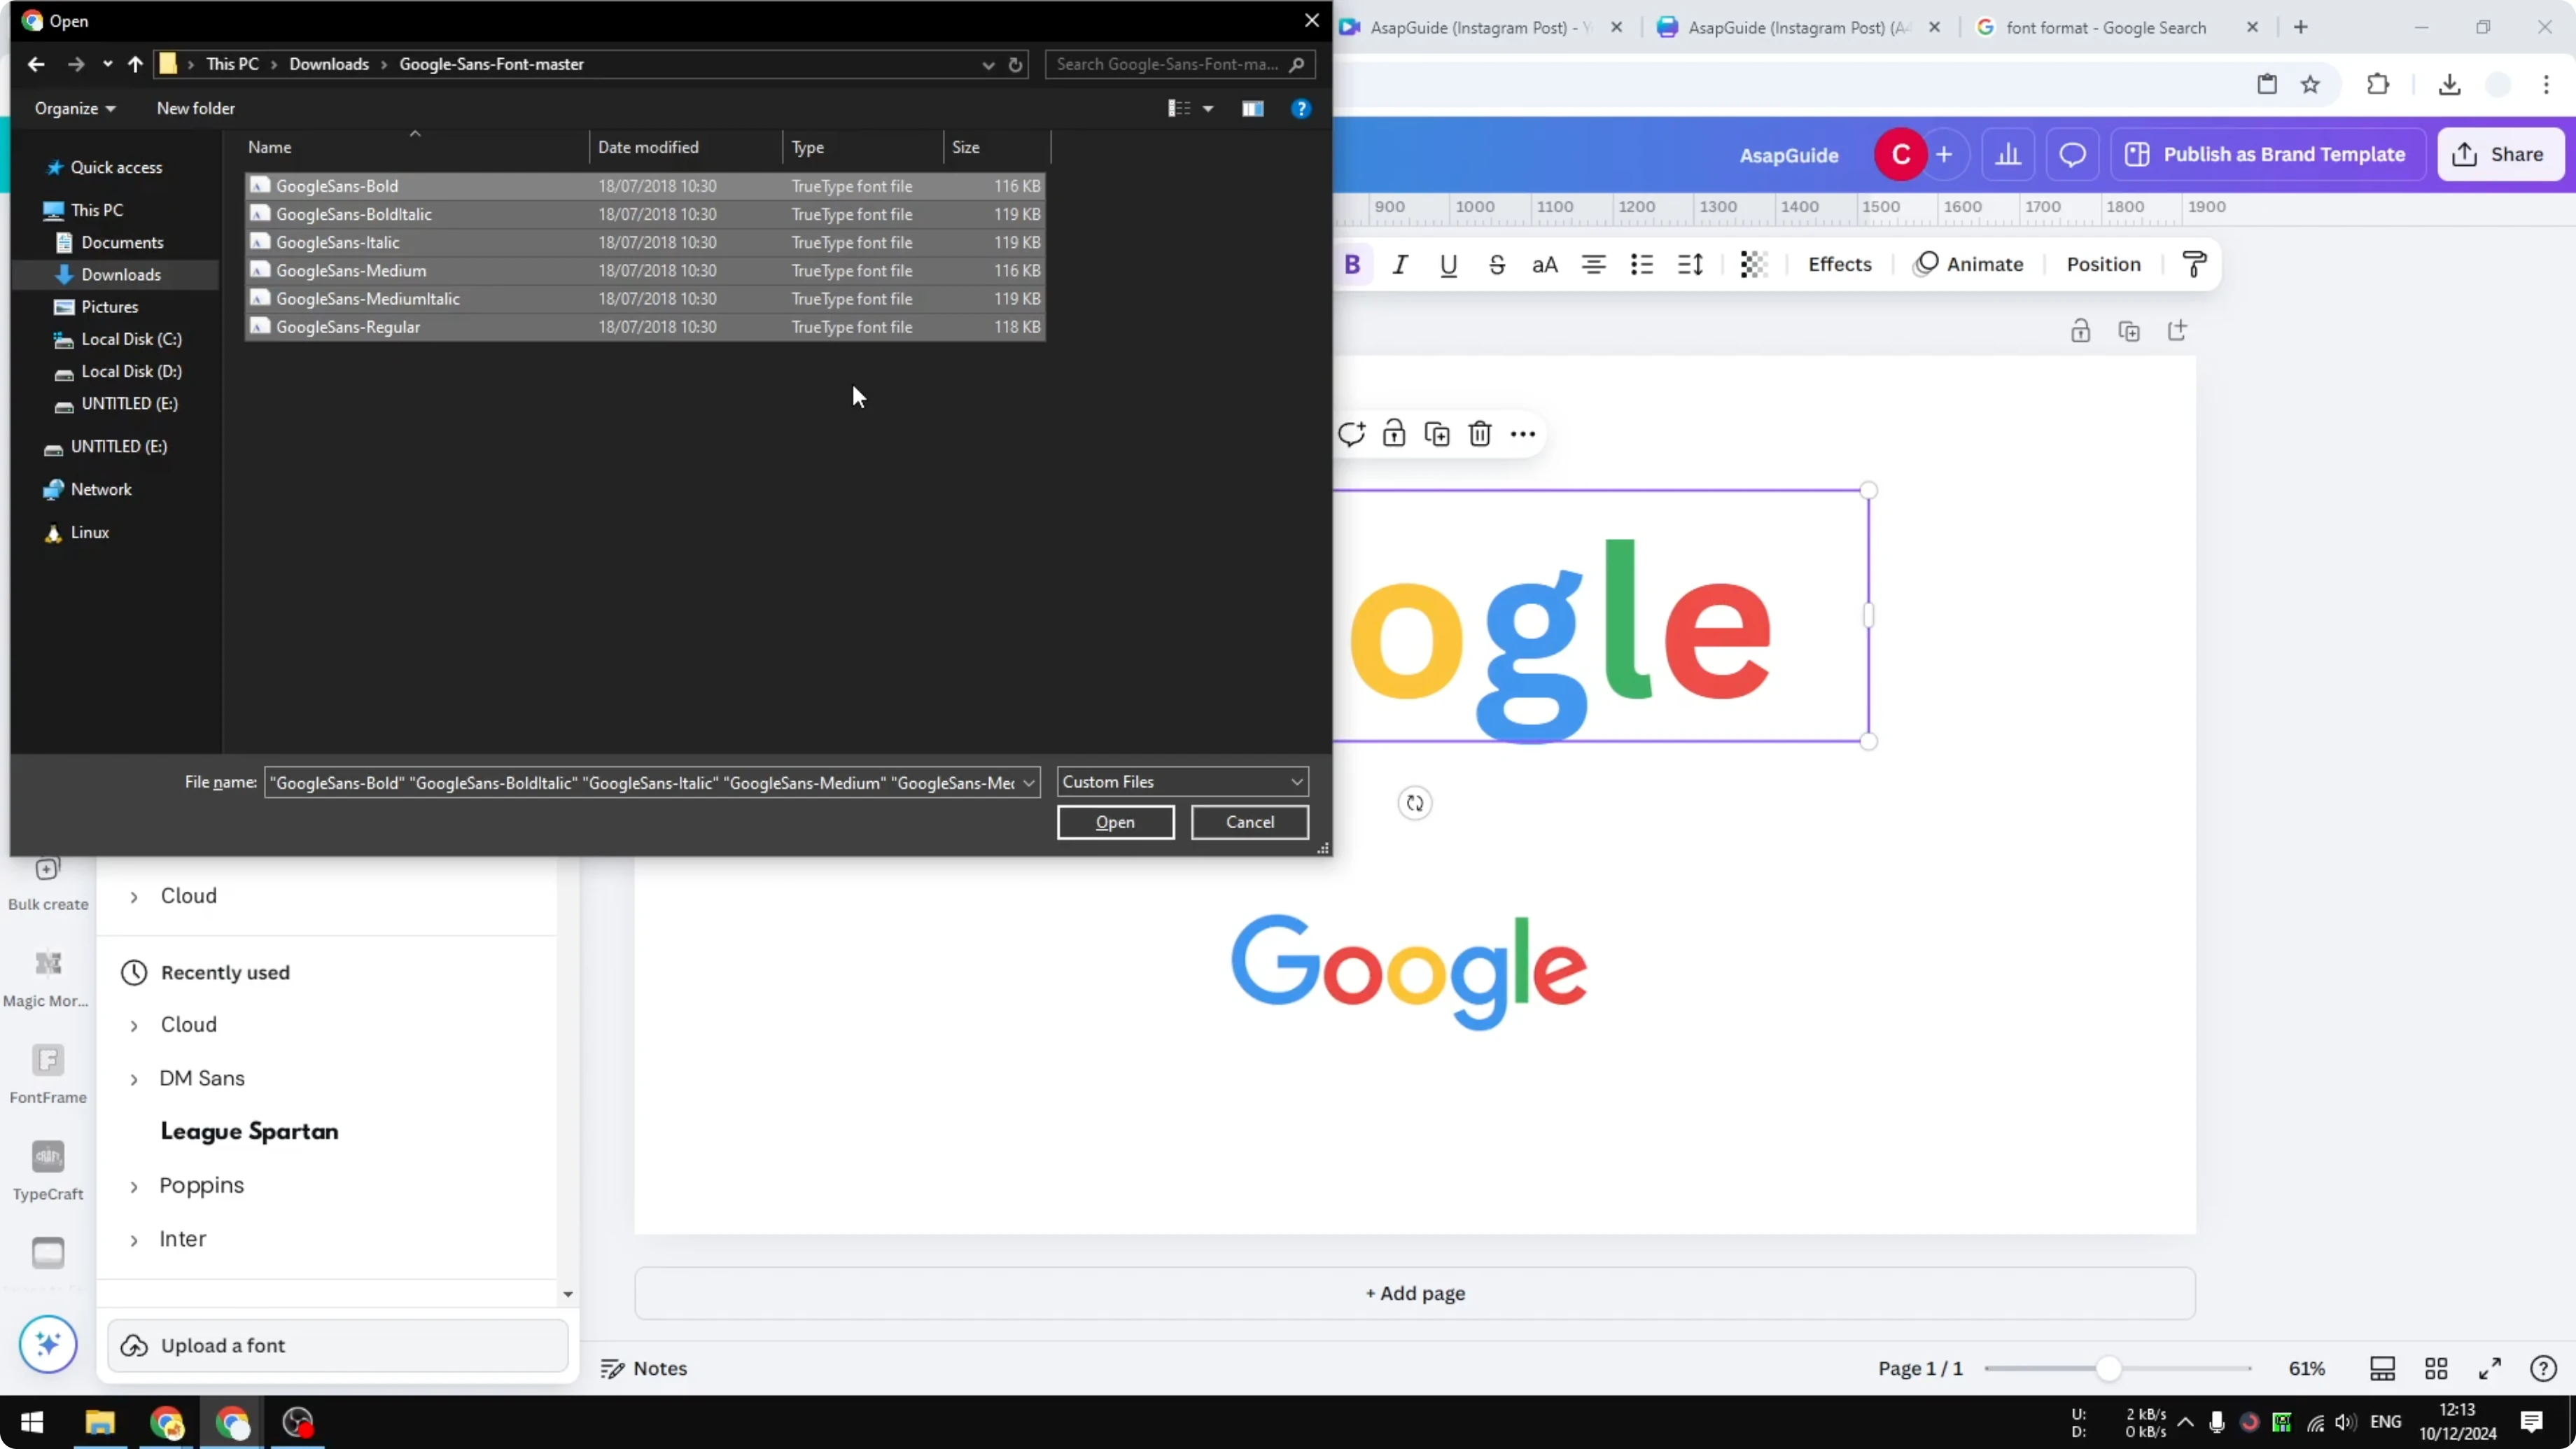Open the Notes panel at the bottom
The height and width of the screenshot is (1449, 2576).
(643, 1368)
